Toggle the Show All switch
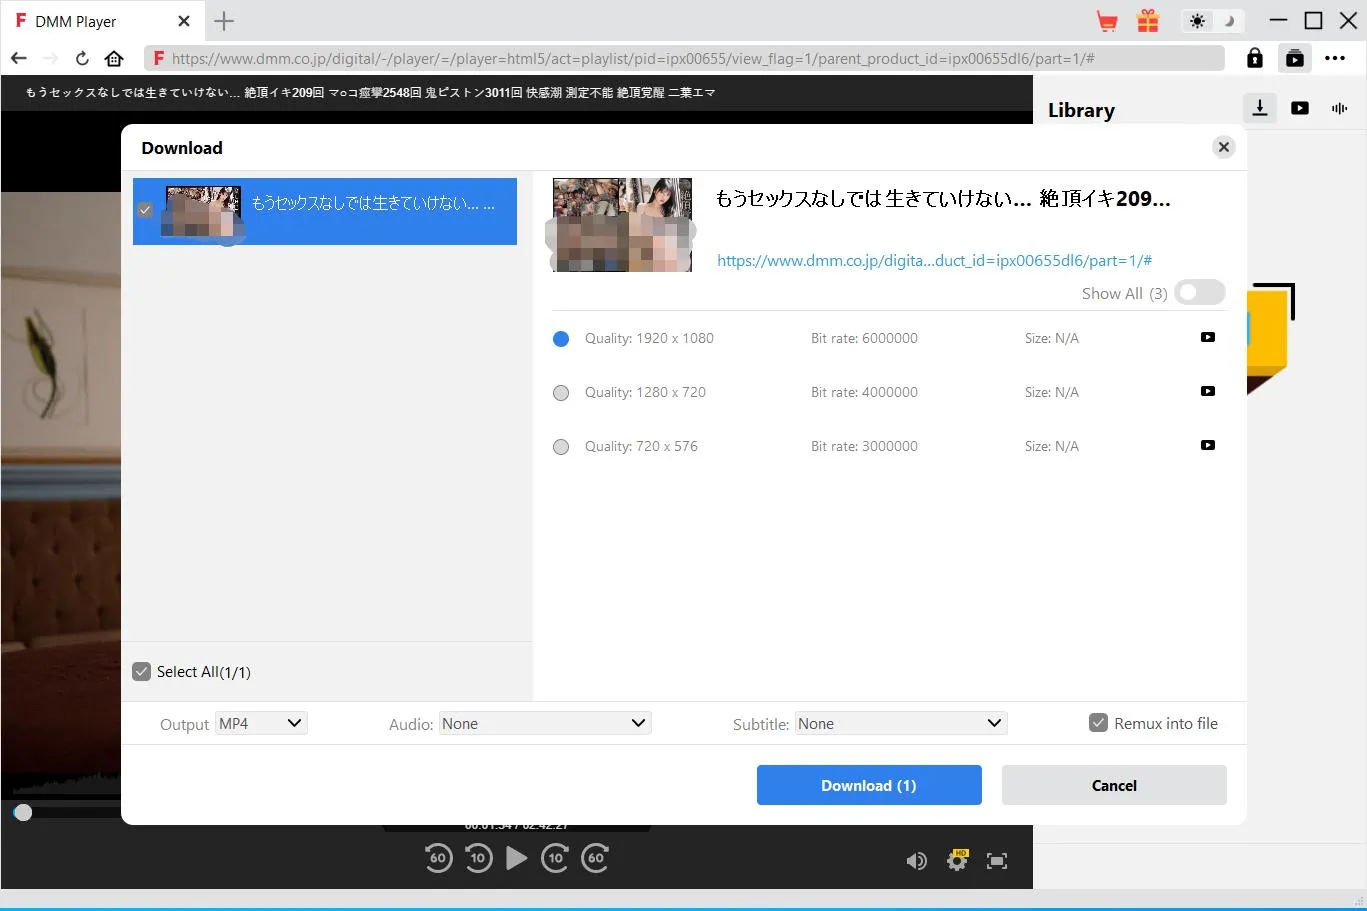 click(1199, 292)
